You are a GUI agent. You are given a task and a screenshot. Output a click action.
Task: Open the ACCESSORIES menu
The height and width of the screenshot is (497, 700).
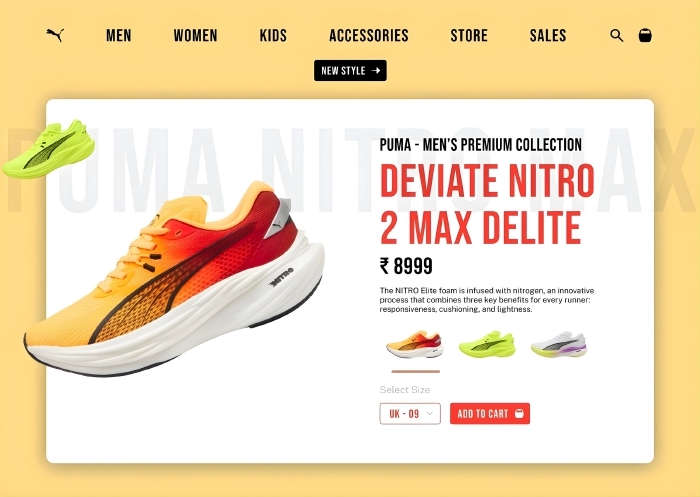pyautogui.click(x=369, y=36)
